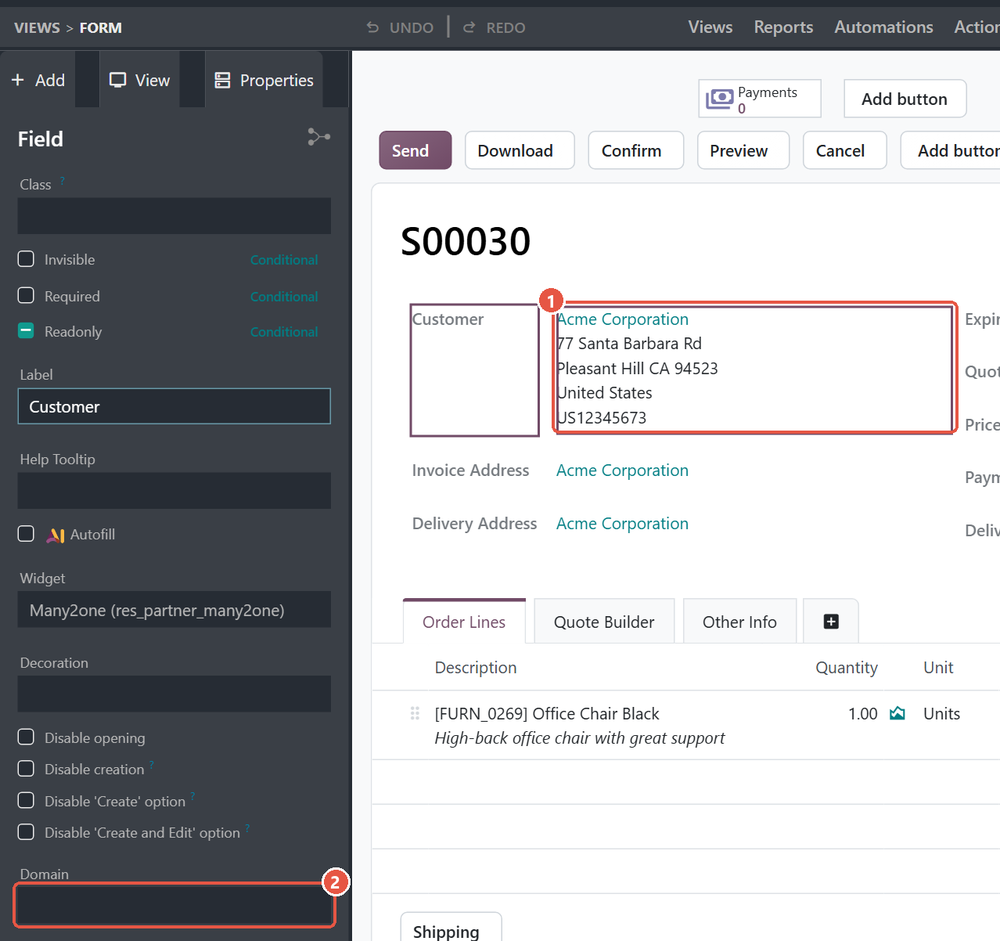The height and width of the screenshot is (941, 1000).
Task: Open the Reports menu
Action: 783,27
